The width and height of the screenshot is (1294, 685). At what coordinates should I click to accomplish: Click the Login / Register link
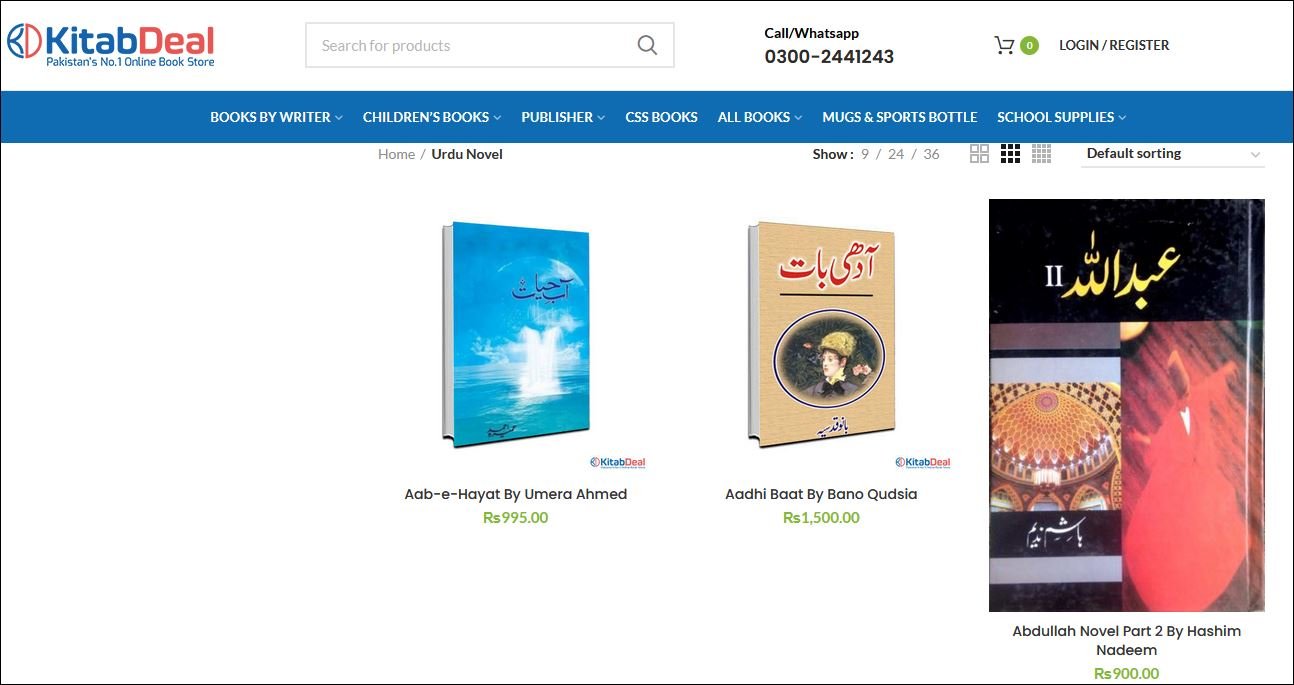(x=1114, y=45)
